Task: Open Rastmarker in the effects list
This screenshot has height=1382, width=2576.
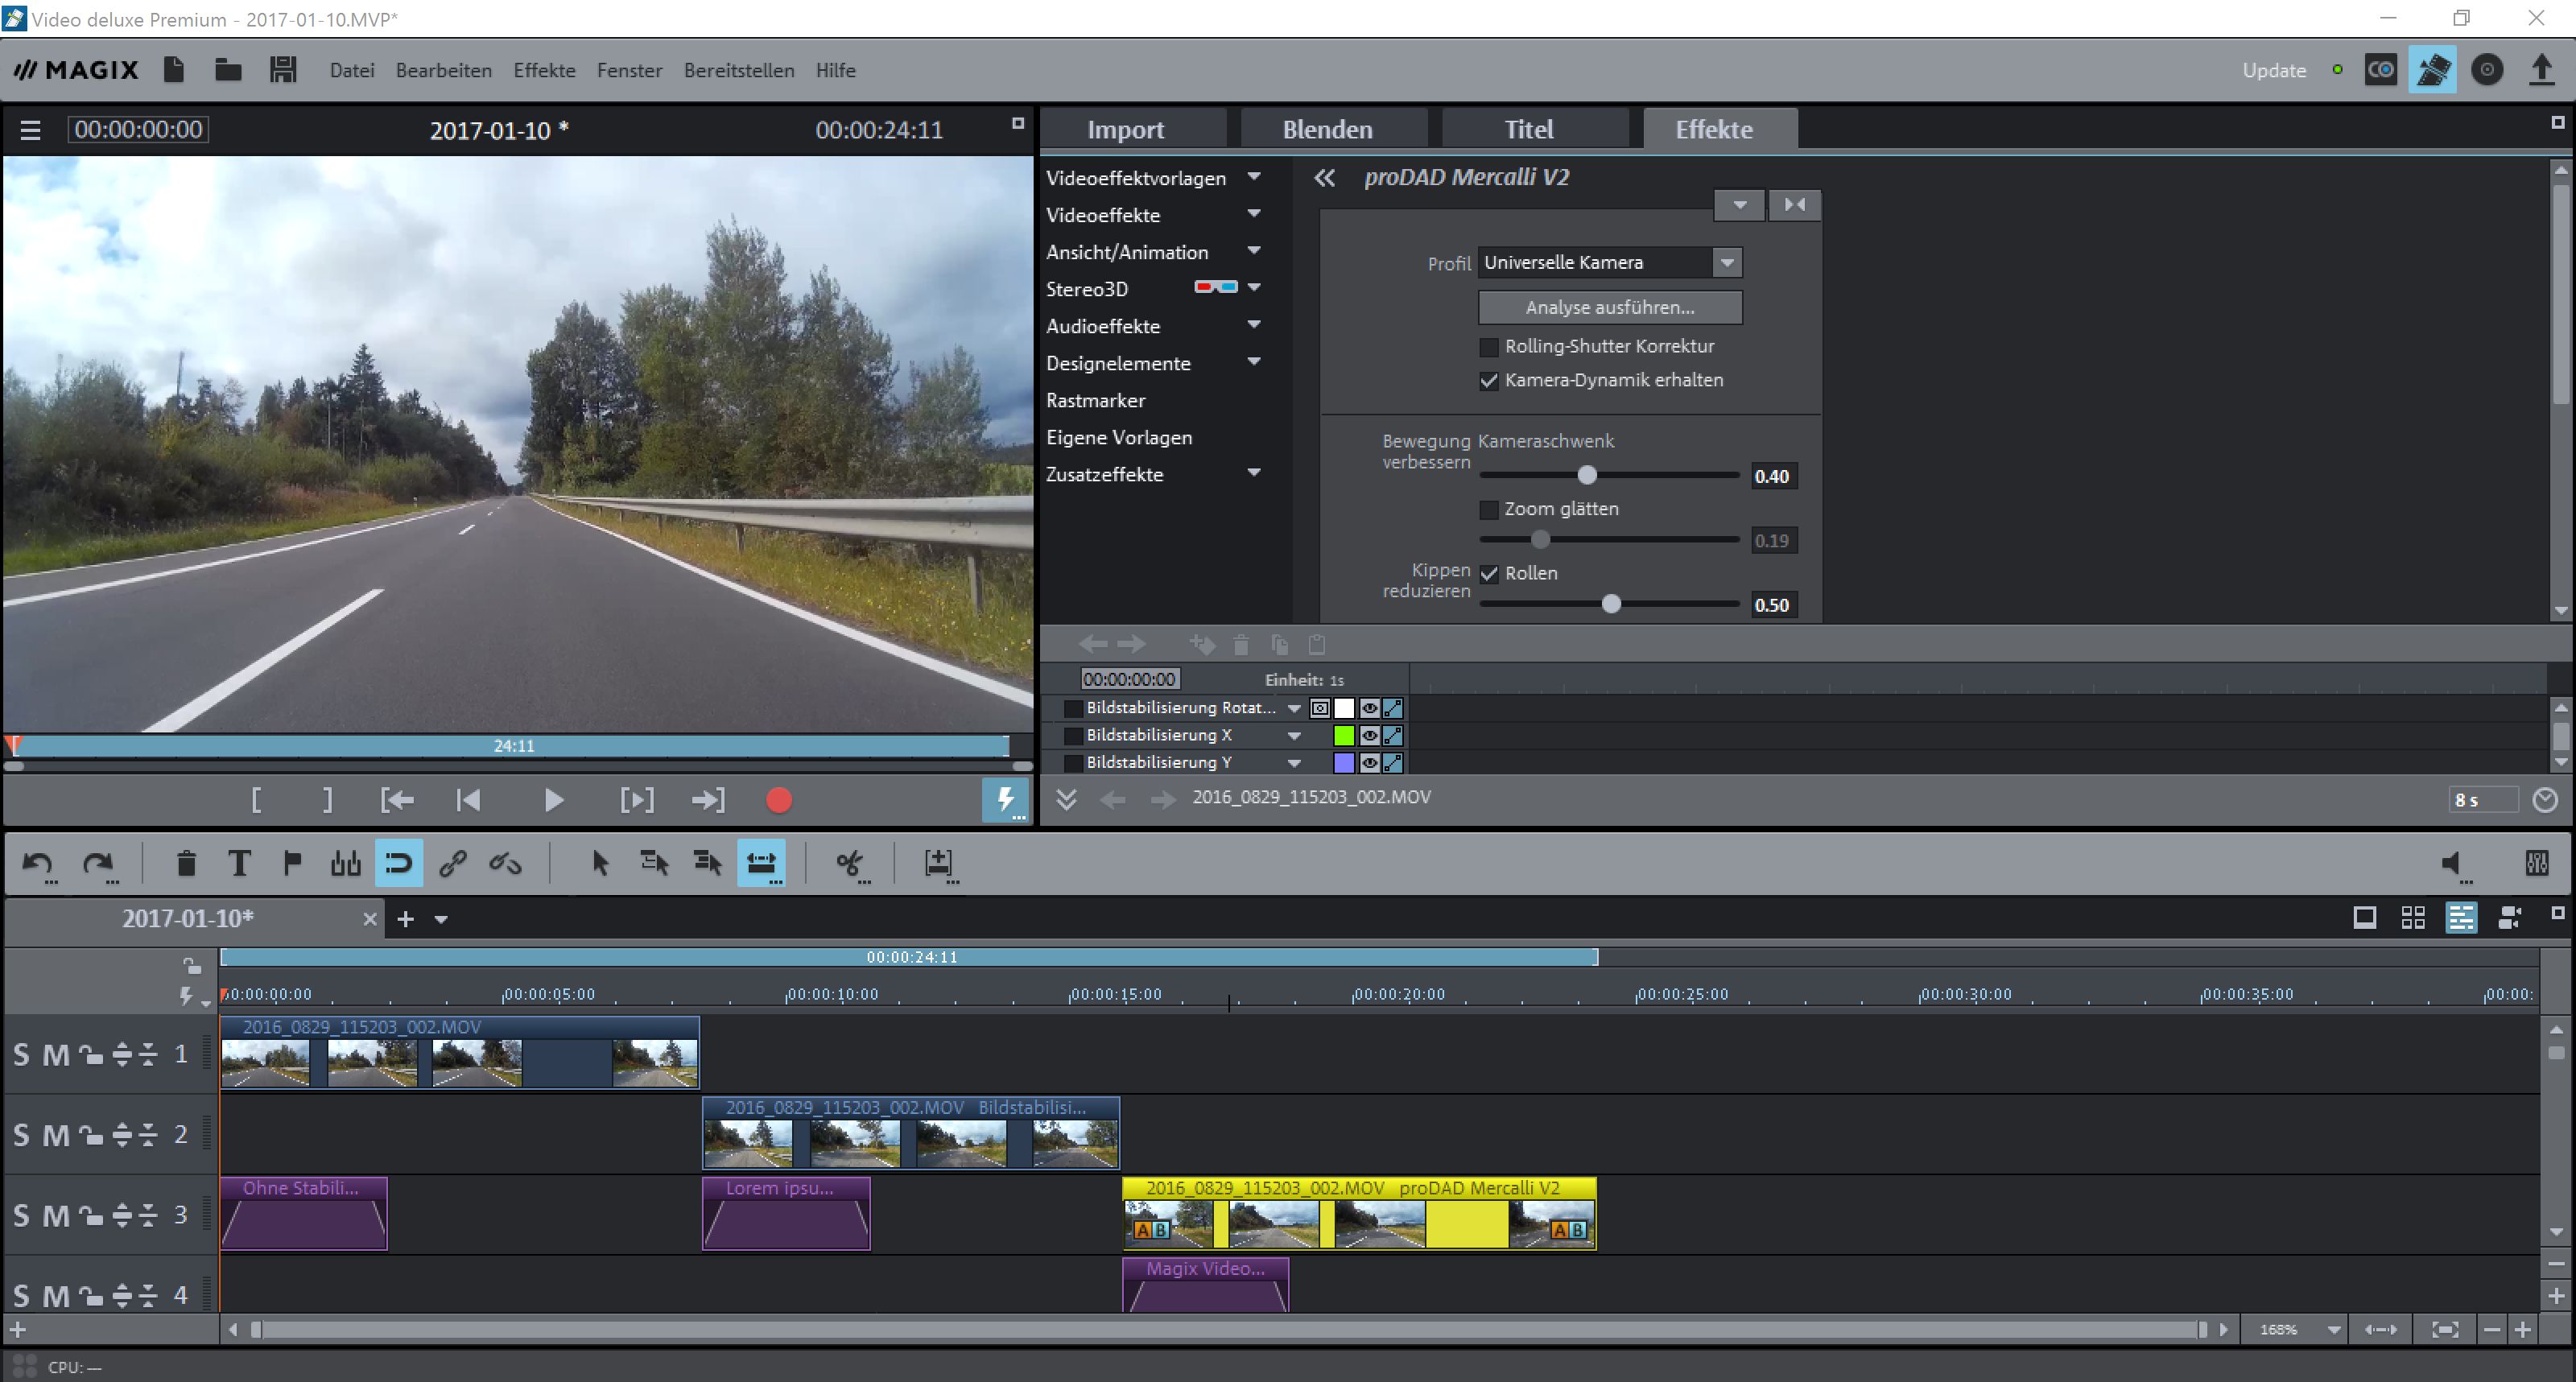Action: pos(1096,400)
